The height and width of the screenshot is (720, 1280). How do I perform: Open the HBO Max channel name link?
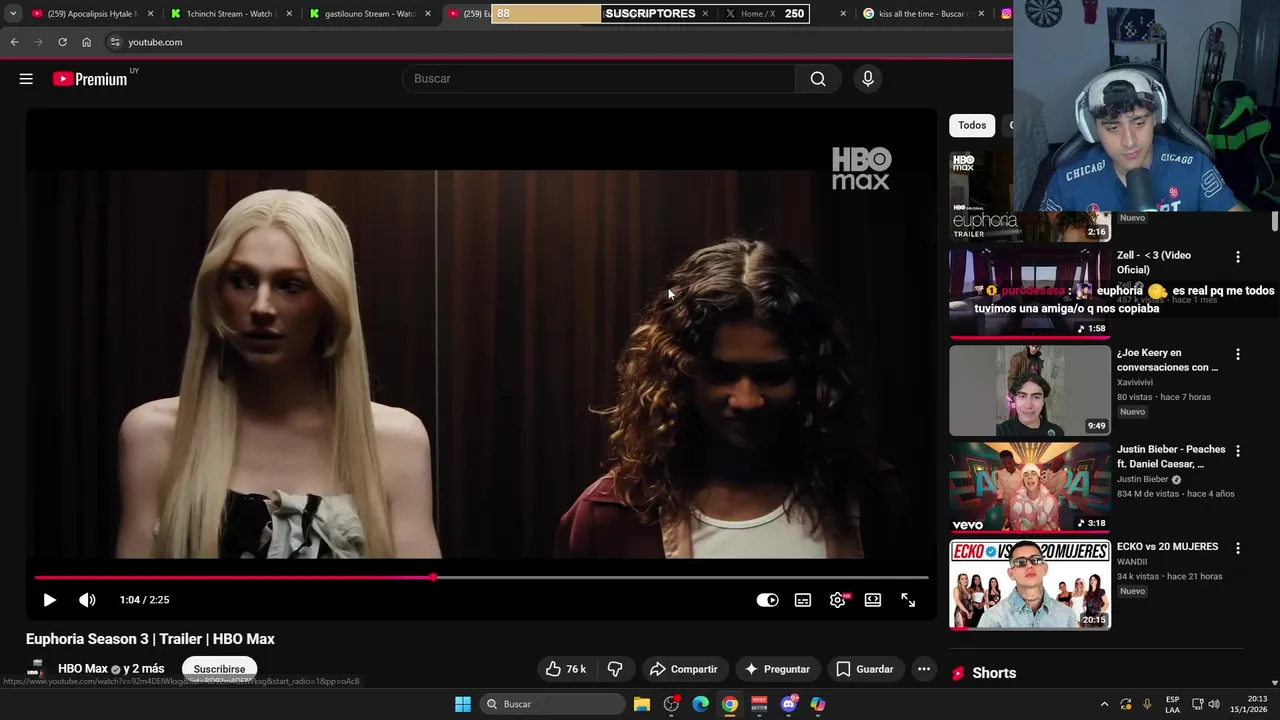coord(82,669)
